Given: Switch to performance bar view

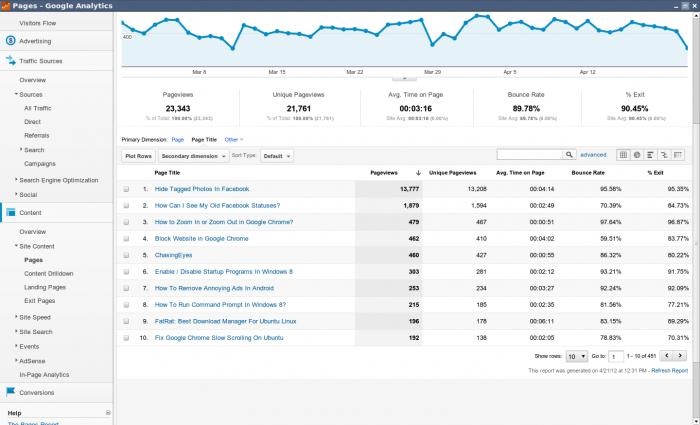Looking at the screenshot, I should coord(650,155).
